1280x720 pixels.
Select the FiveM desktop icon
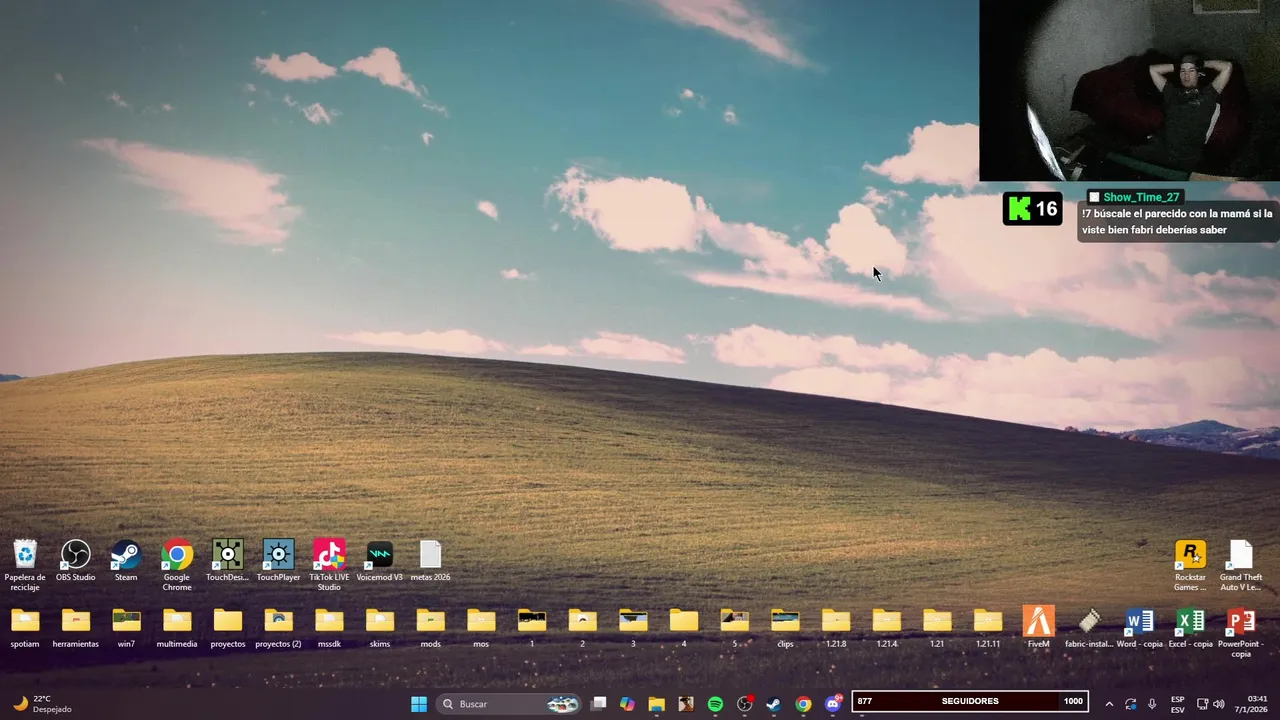pyautogui.click(x=1038, y=629)
